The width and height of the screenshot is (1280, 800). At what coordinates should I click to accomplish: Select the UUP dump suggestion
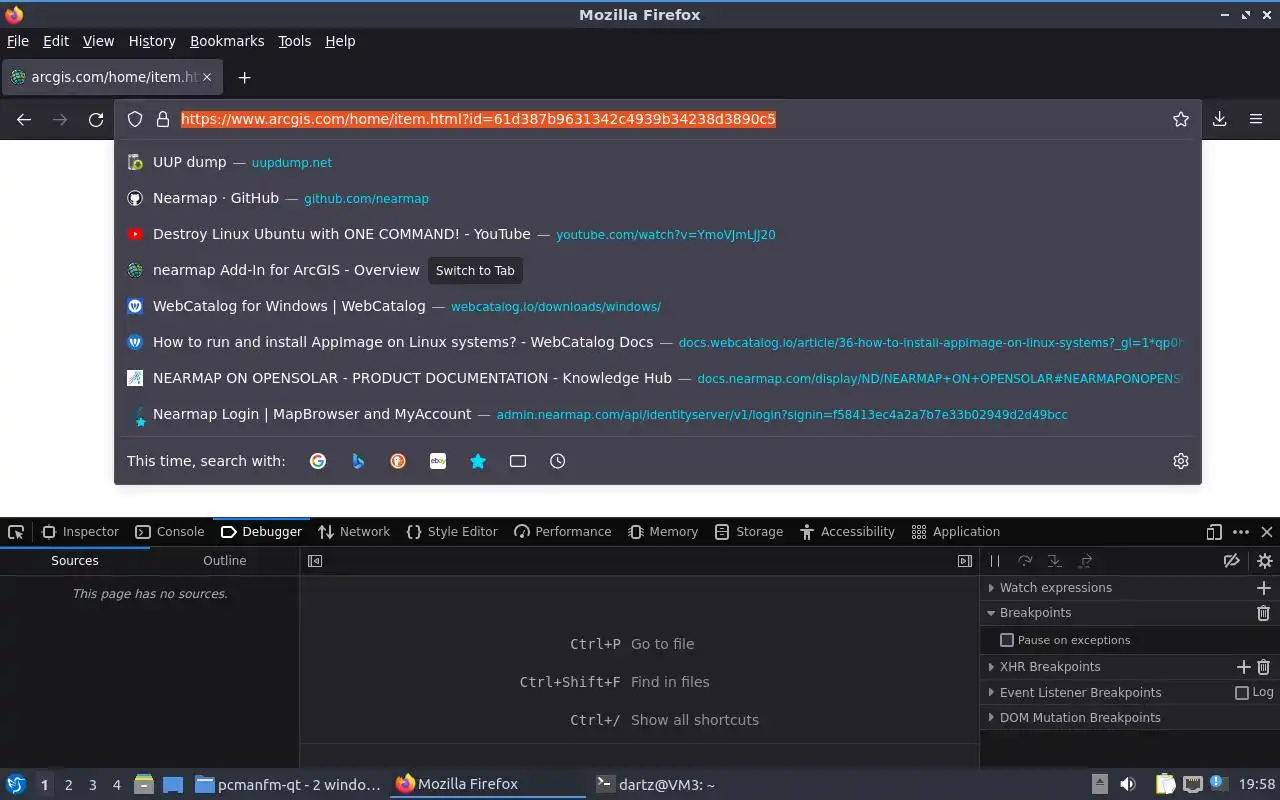point(657,162)
